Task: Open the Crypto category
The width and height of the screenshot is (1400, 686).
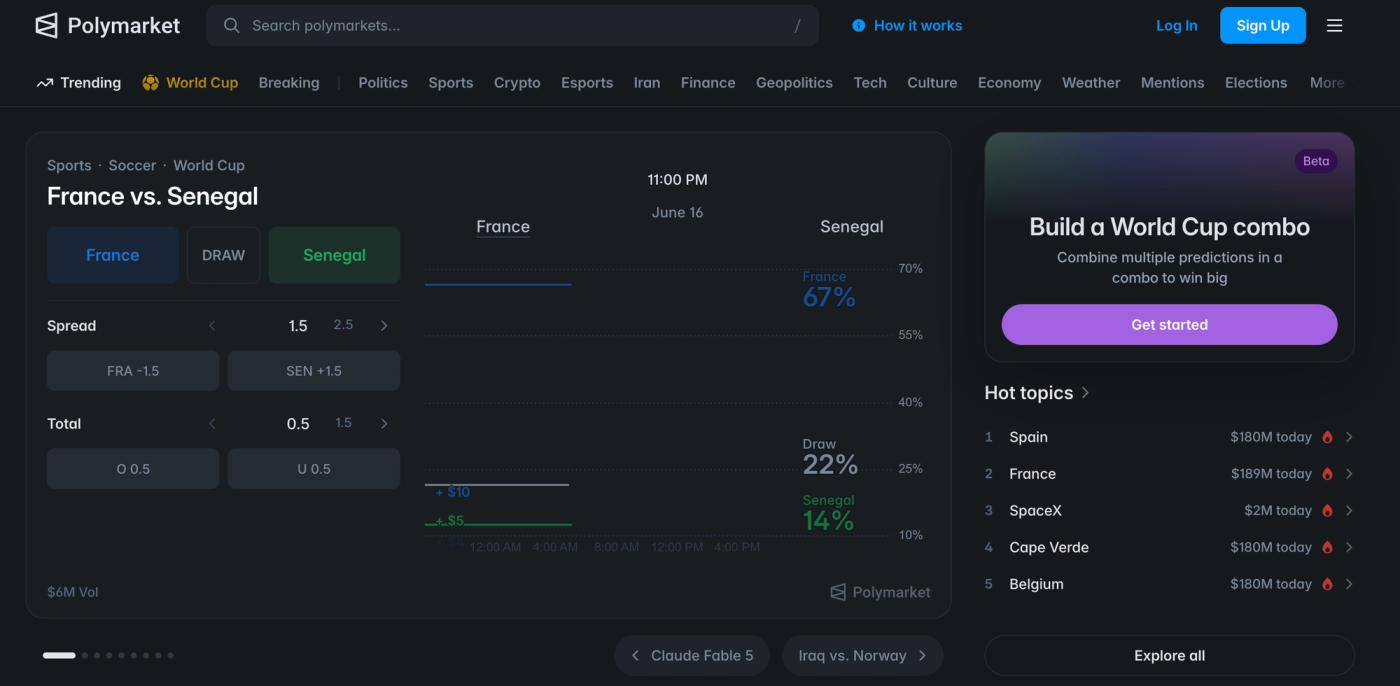Action: pyautogui.click(x=517, y=83)
